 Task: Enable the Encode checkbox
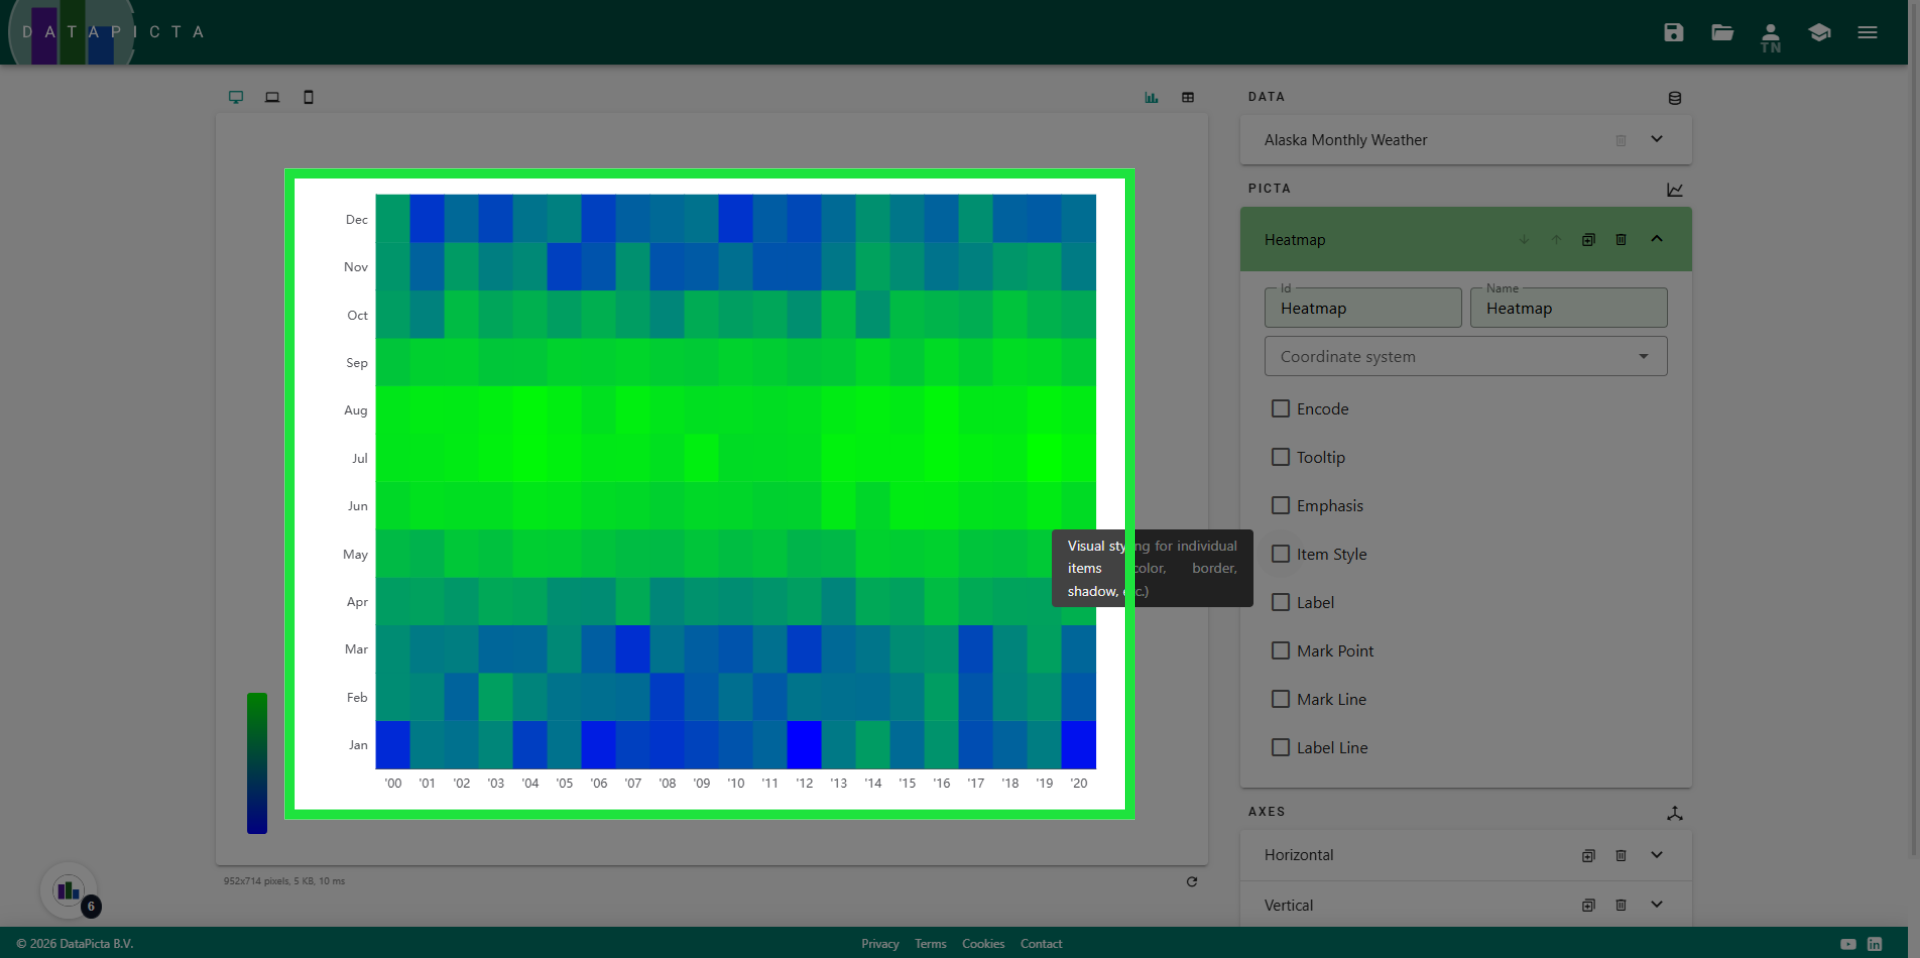[1280, 408]
